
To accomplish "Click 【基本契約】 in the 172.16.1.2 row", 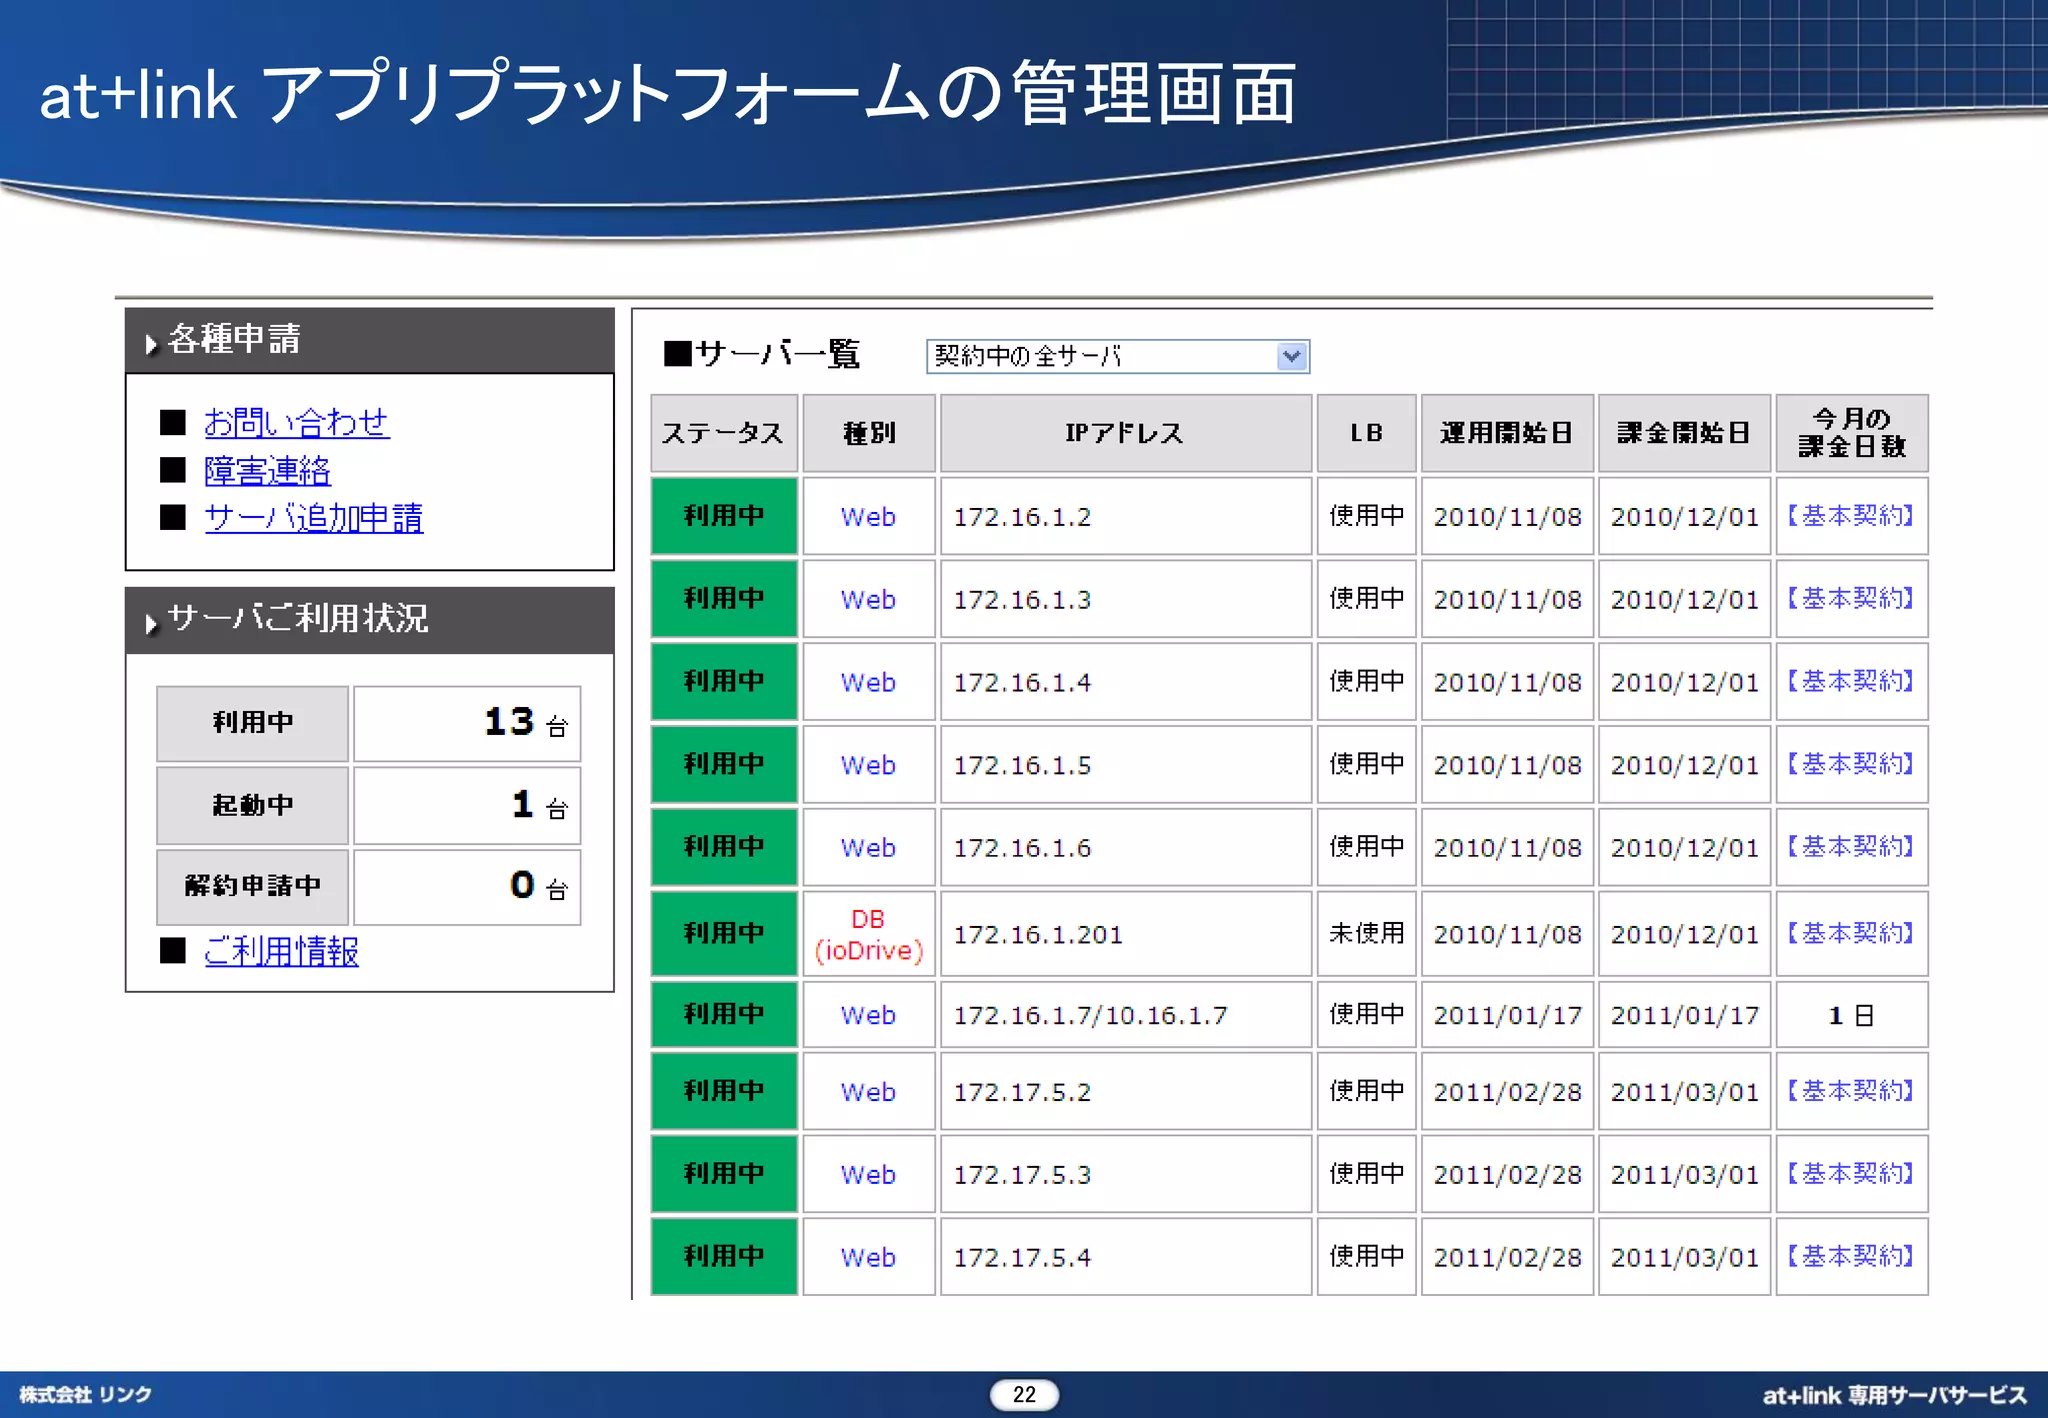I will click(x=1851, y=516).
